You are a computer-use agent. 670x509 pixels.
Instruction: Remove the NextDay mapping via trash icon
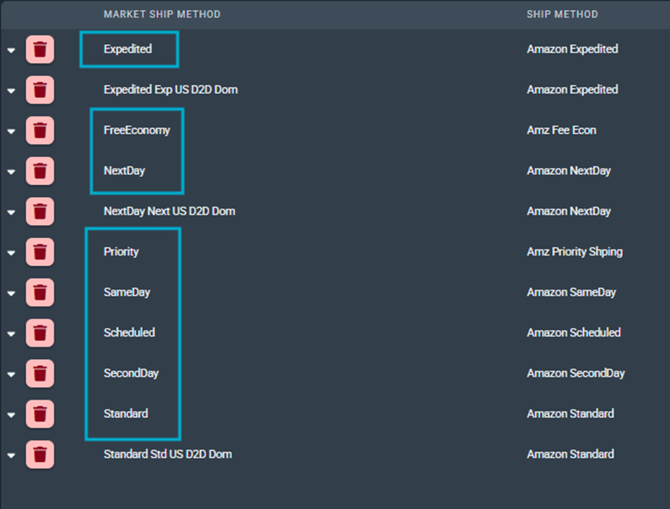coord(39,171)
